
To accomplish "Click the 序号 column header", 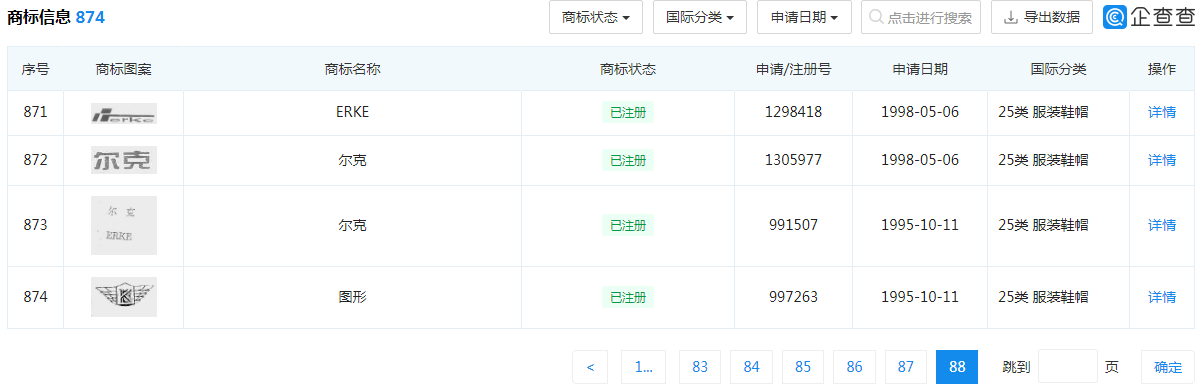I will (x=36, y=69).
